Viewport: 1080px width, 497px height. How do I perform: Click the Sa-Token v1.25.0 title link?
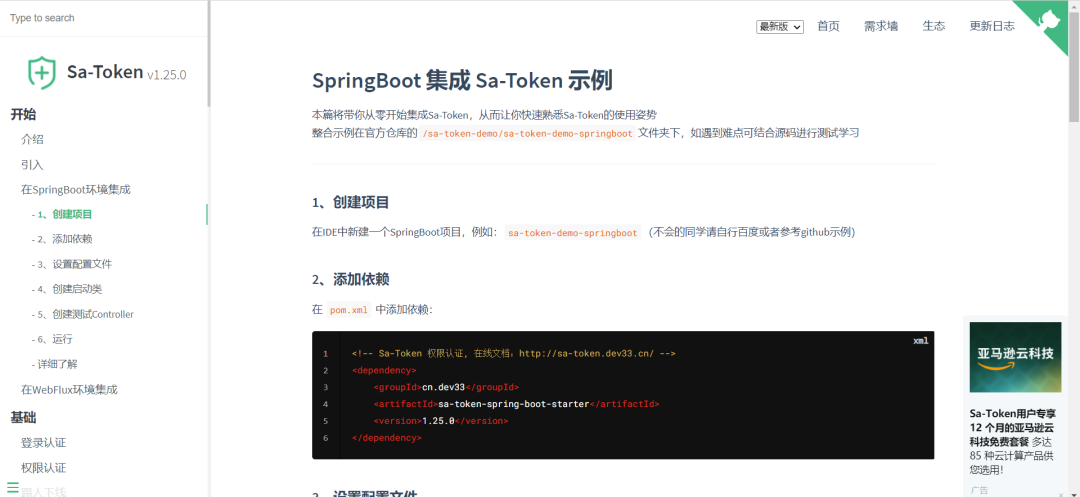point(127,72)
